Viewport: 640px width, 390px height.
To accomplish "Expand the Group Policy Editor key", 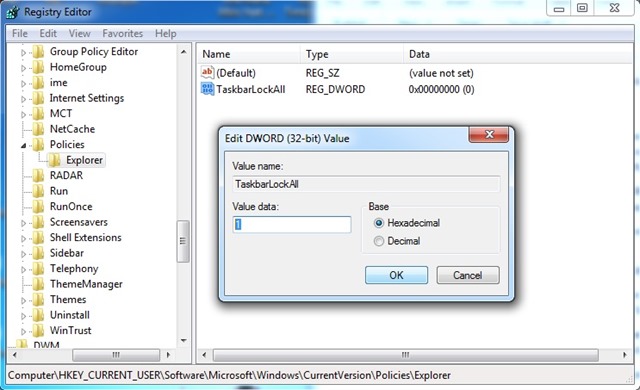I will tap(23, 53).
